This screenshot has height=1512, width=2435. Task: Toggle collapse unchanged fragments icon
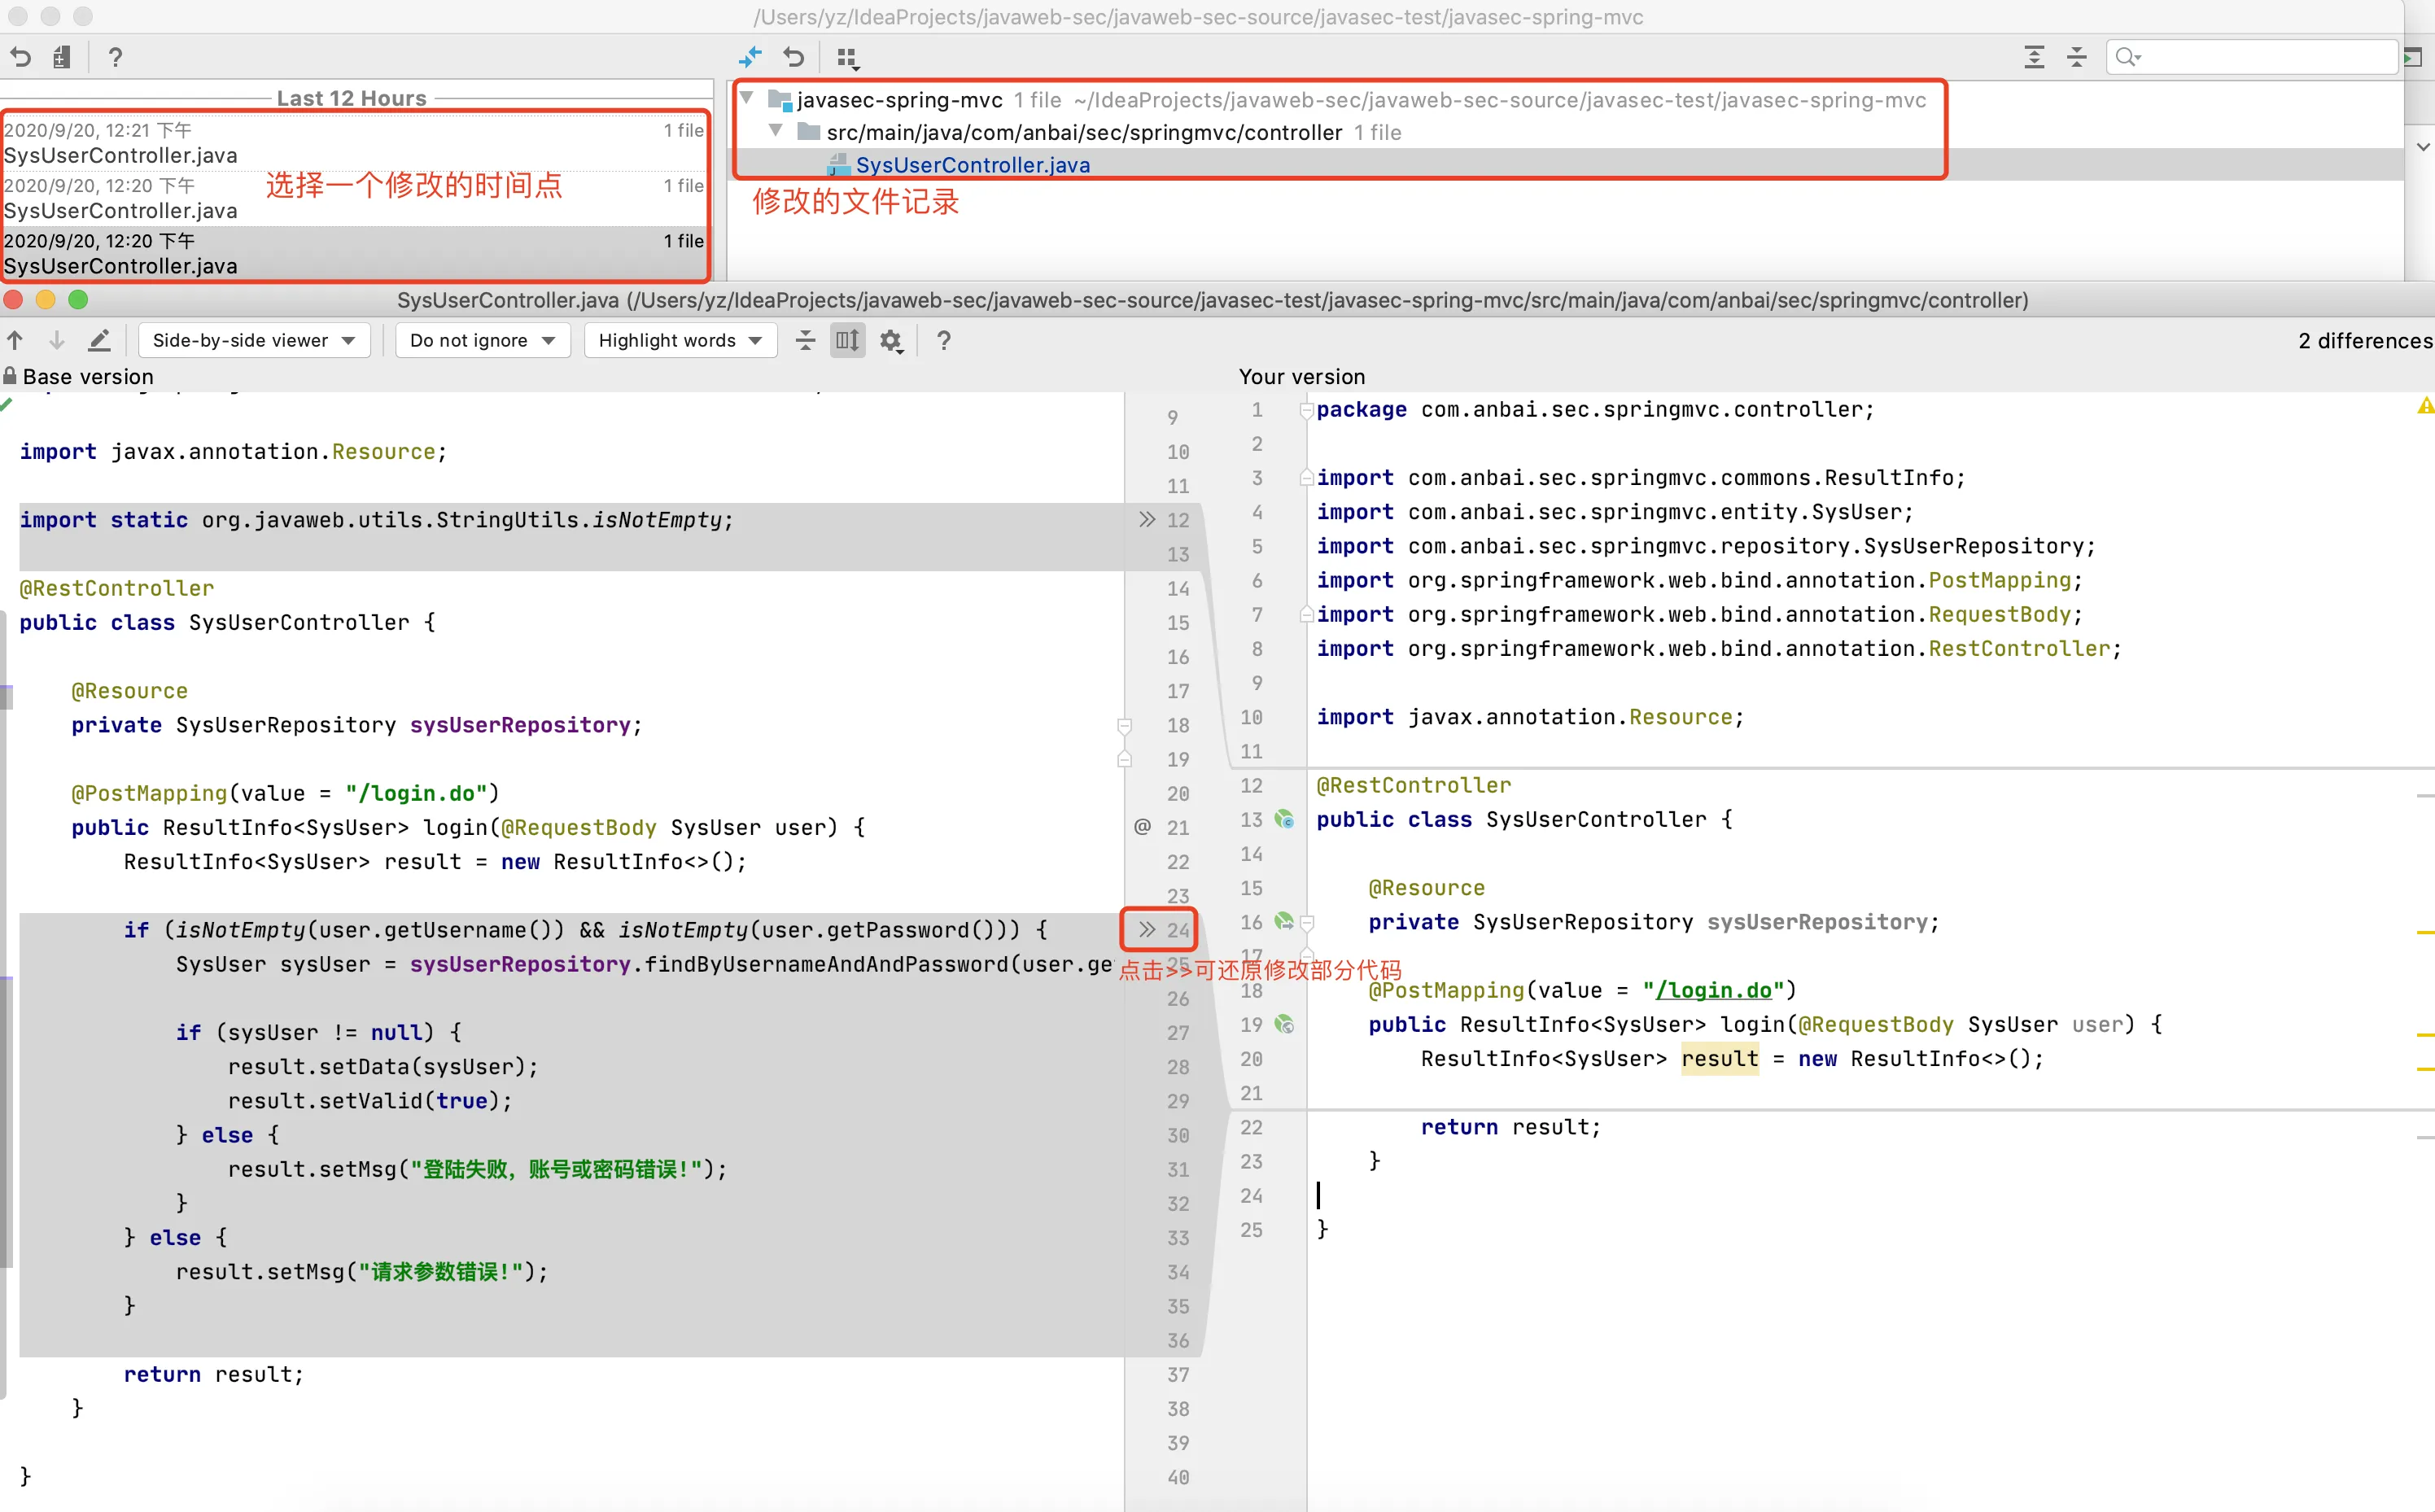click(x=805, y=341)
